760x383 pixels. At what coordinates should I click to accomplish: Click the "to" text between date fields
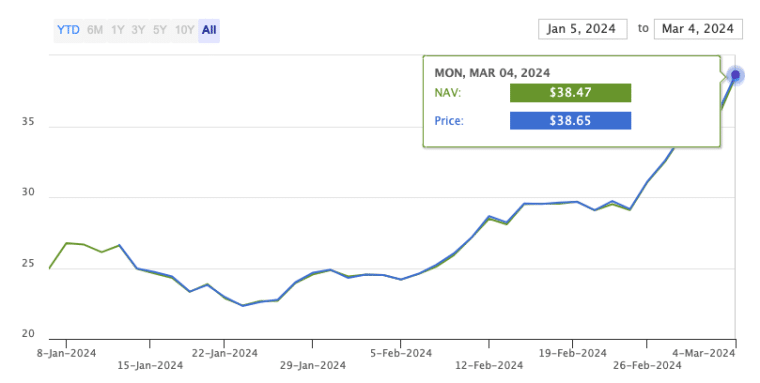pyautogui.click(x=643, y=29)
